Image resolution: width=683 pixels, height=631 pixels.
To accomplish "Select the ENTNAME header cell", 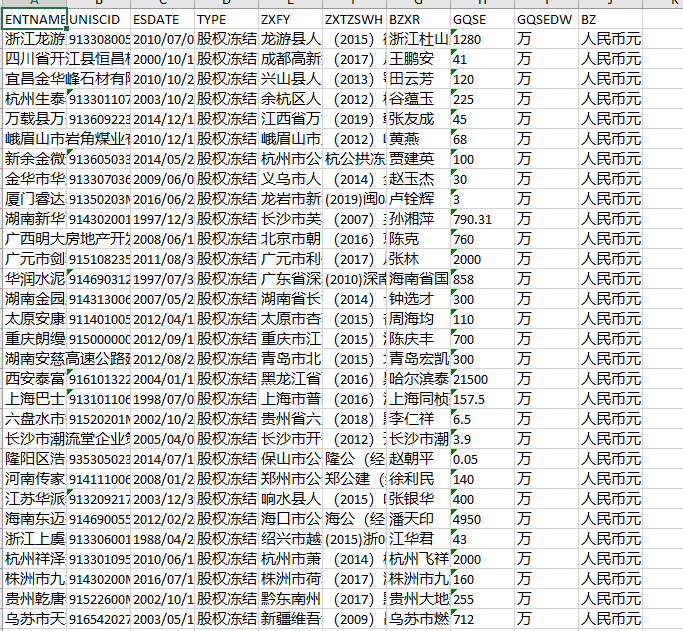I will [34, 19].
